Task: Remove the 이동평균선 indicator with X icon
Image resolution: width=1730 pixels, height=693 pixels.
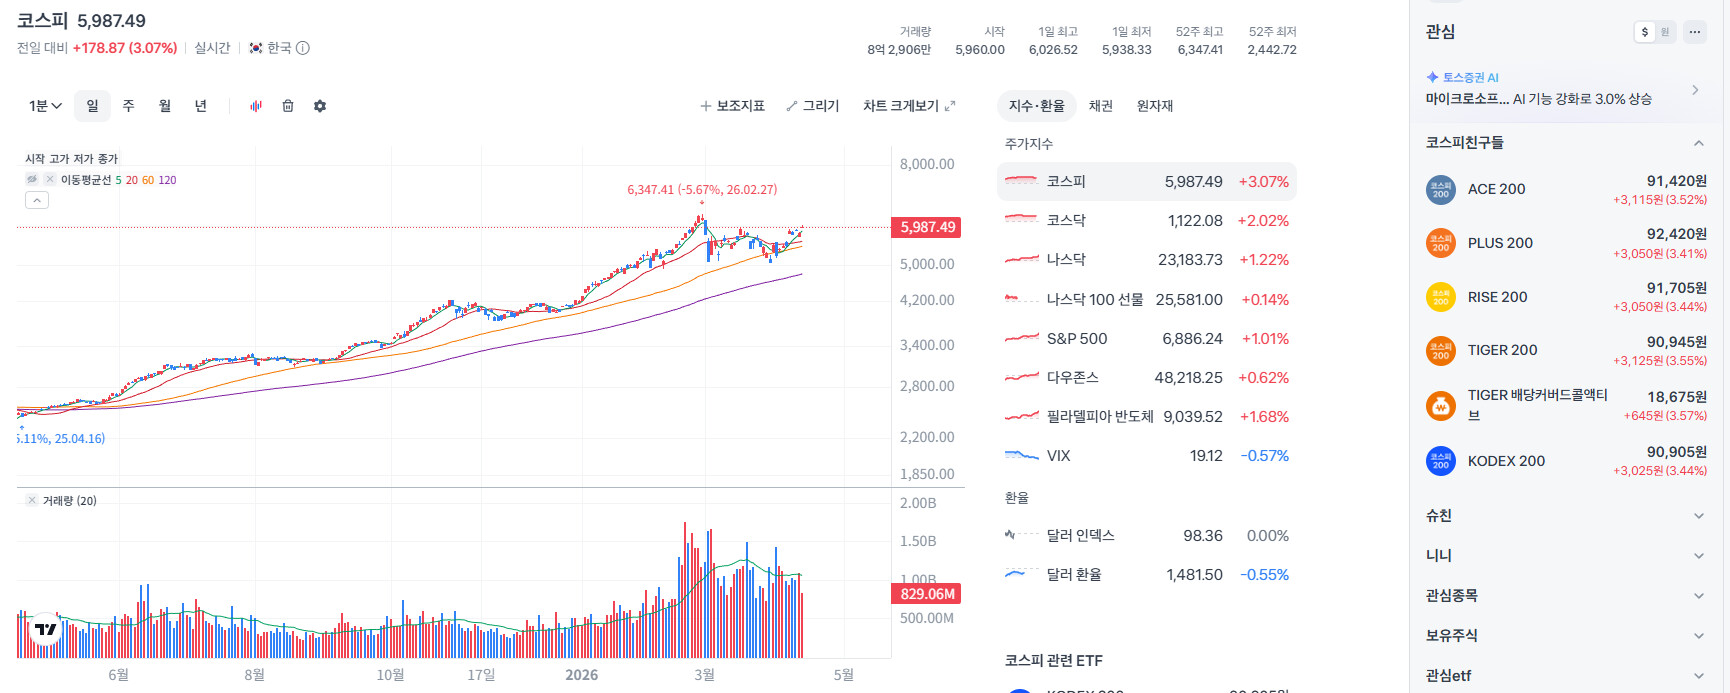Action: coord(50,180)
